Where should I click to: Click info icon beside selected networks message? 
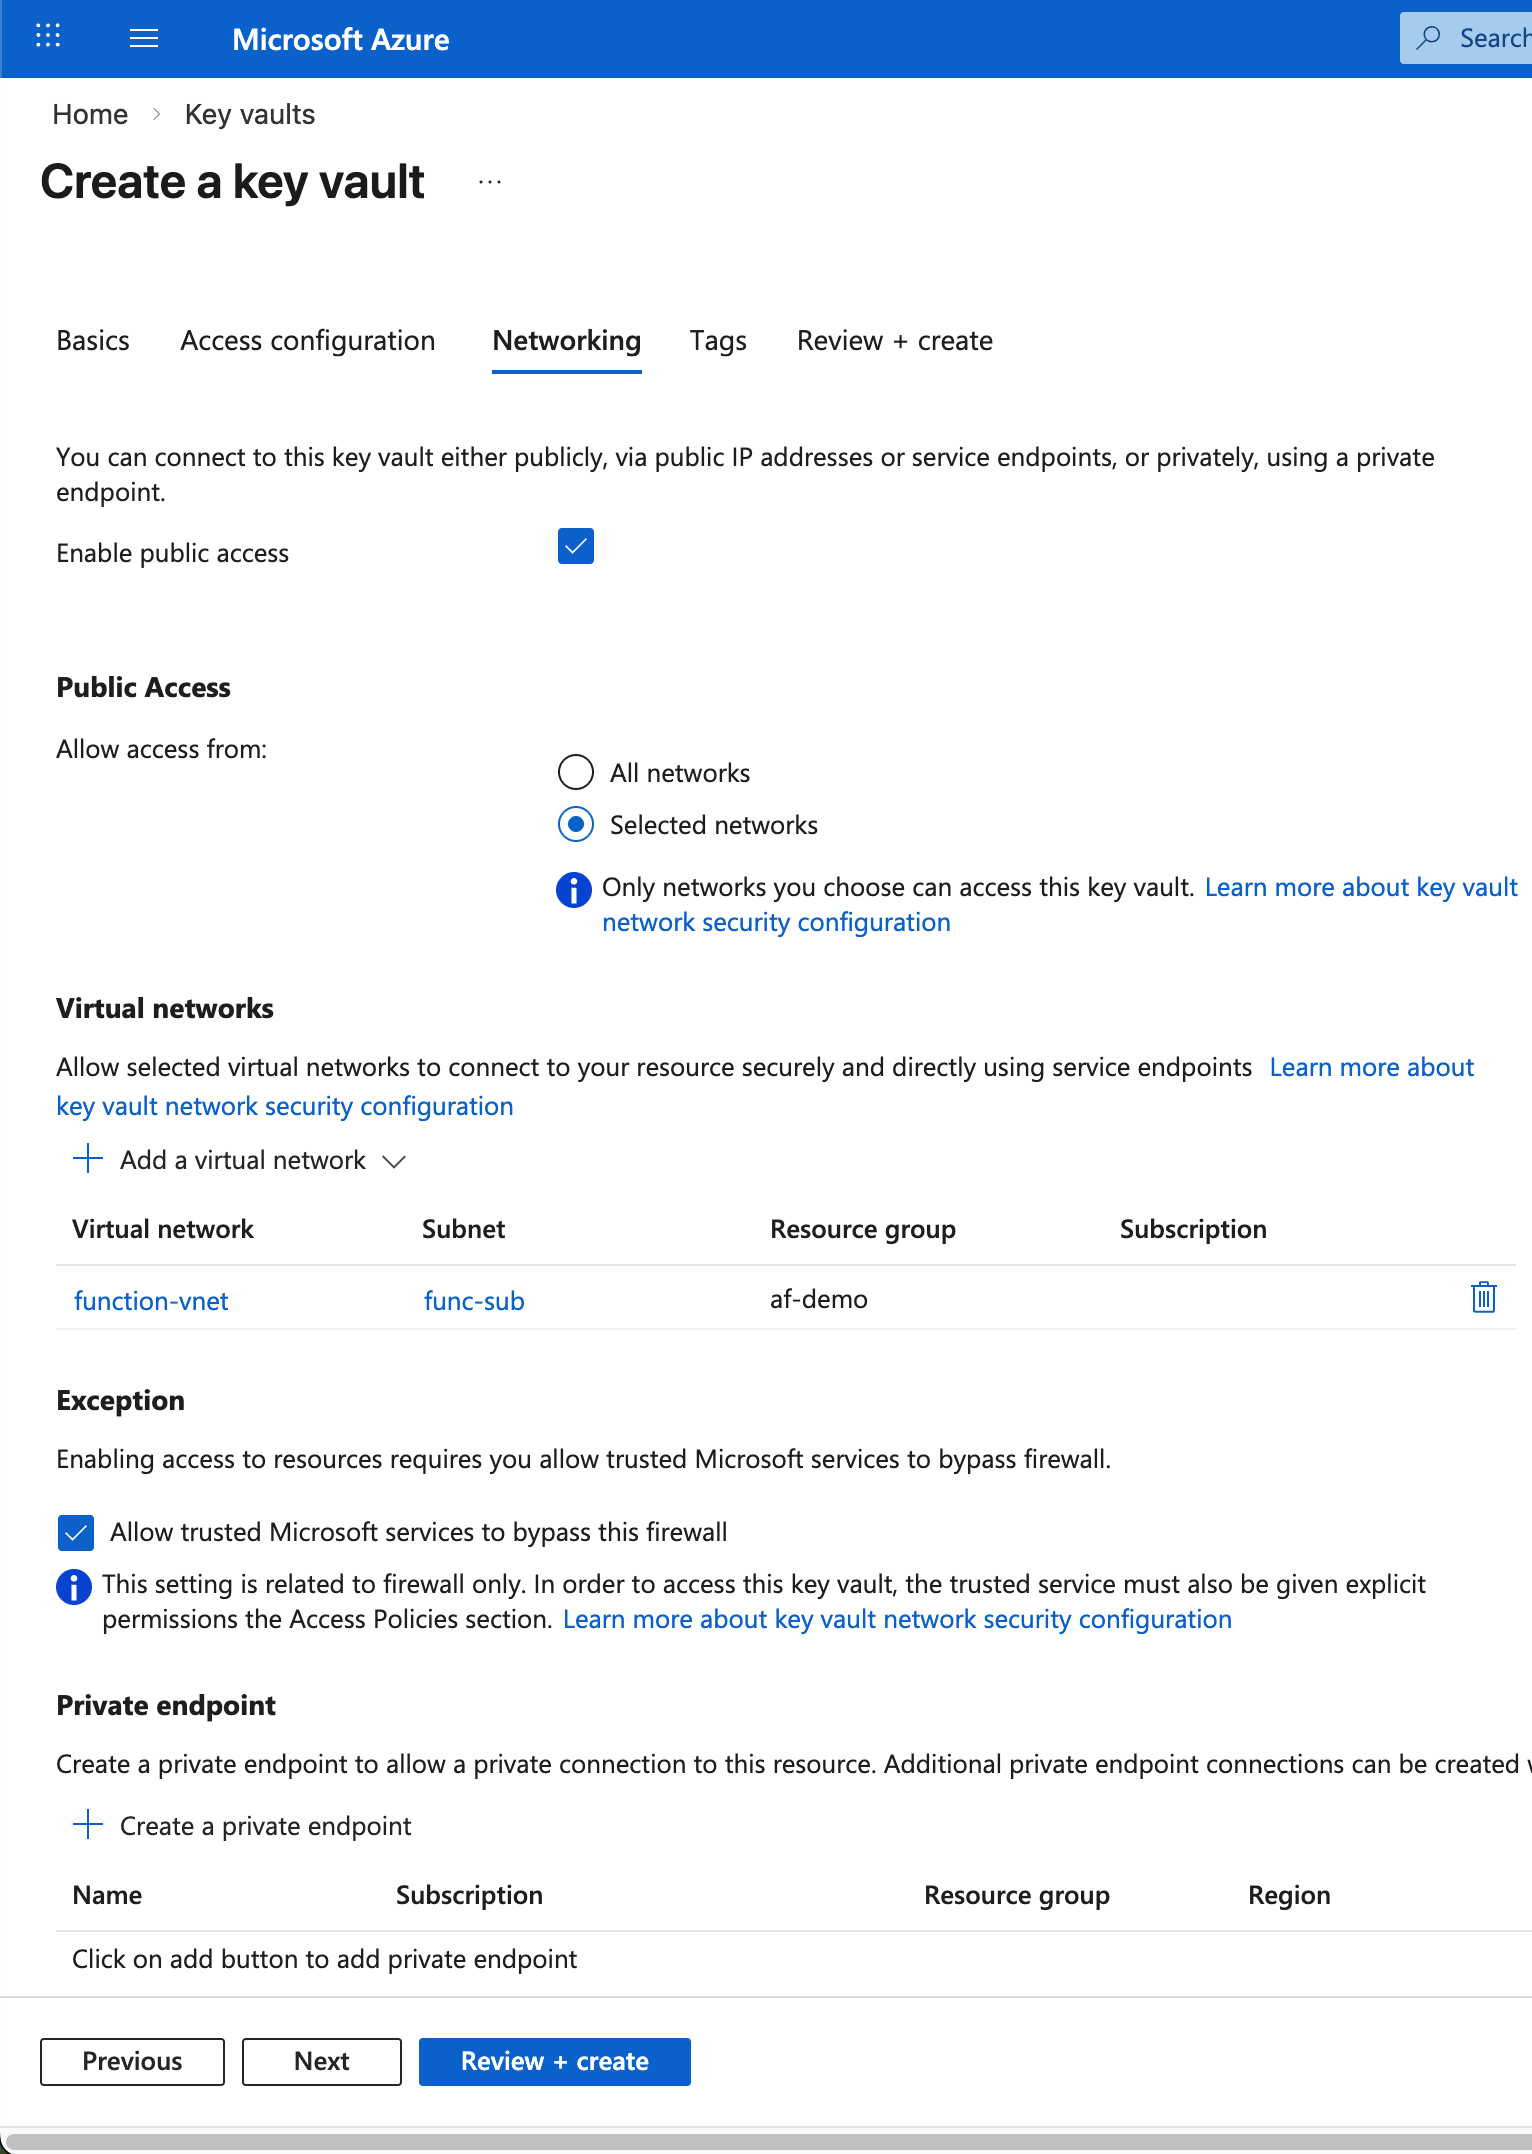(574, 889)
